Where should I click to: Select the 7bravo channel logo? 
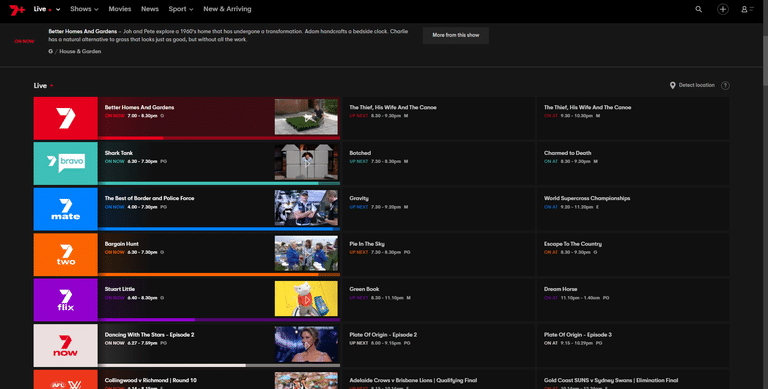pyautogui.click(x=66, y=164)
